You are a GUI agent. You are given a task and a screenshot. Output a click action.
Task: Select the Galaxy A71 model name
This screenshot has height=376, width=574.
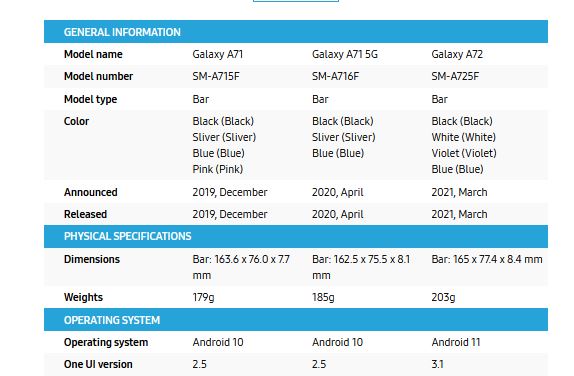point(217,54)
